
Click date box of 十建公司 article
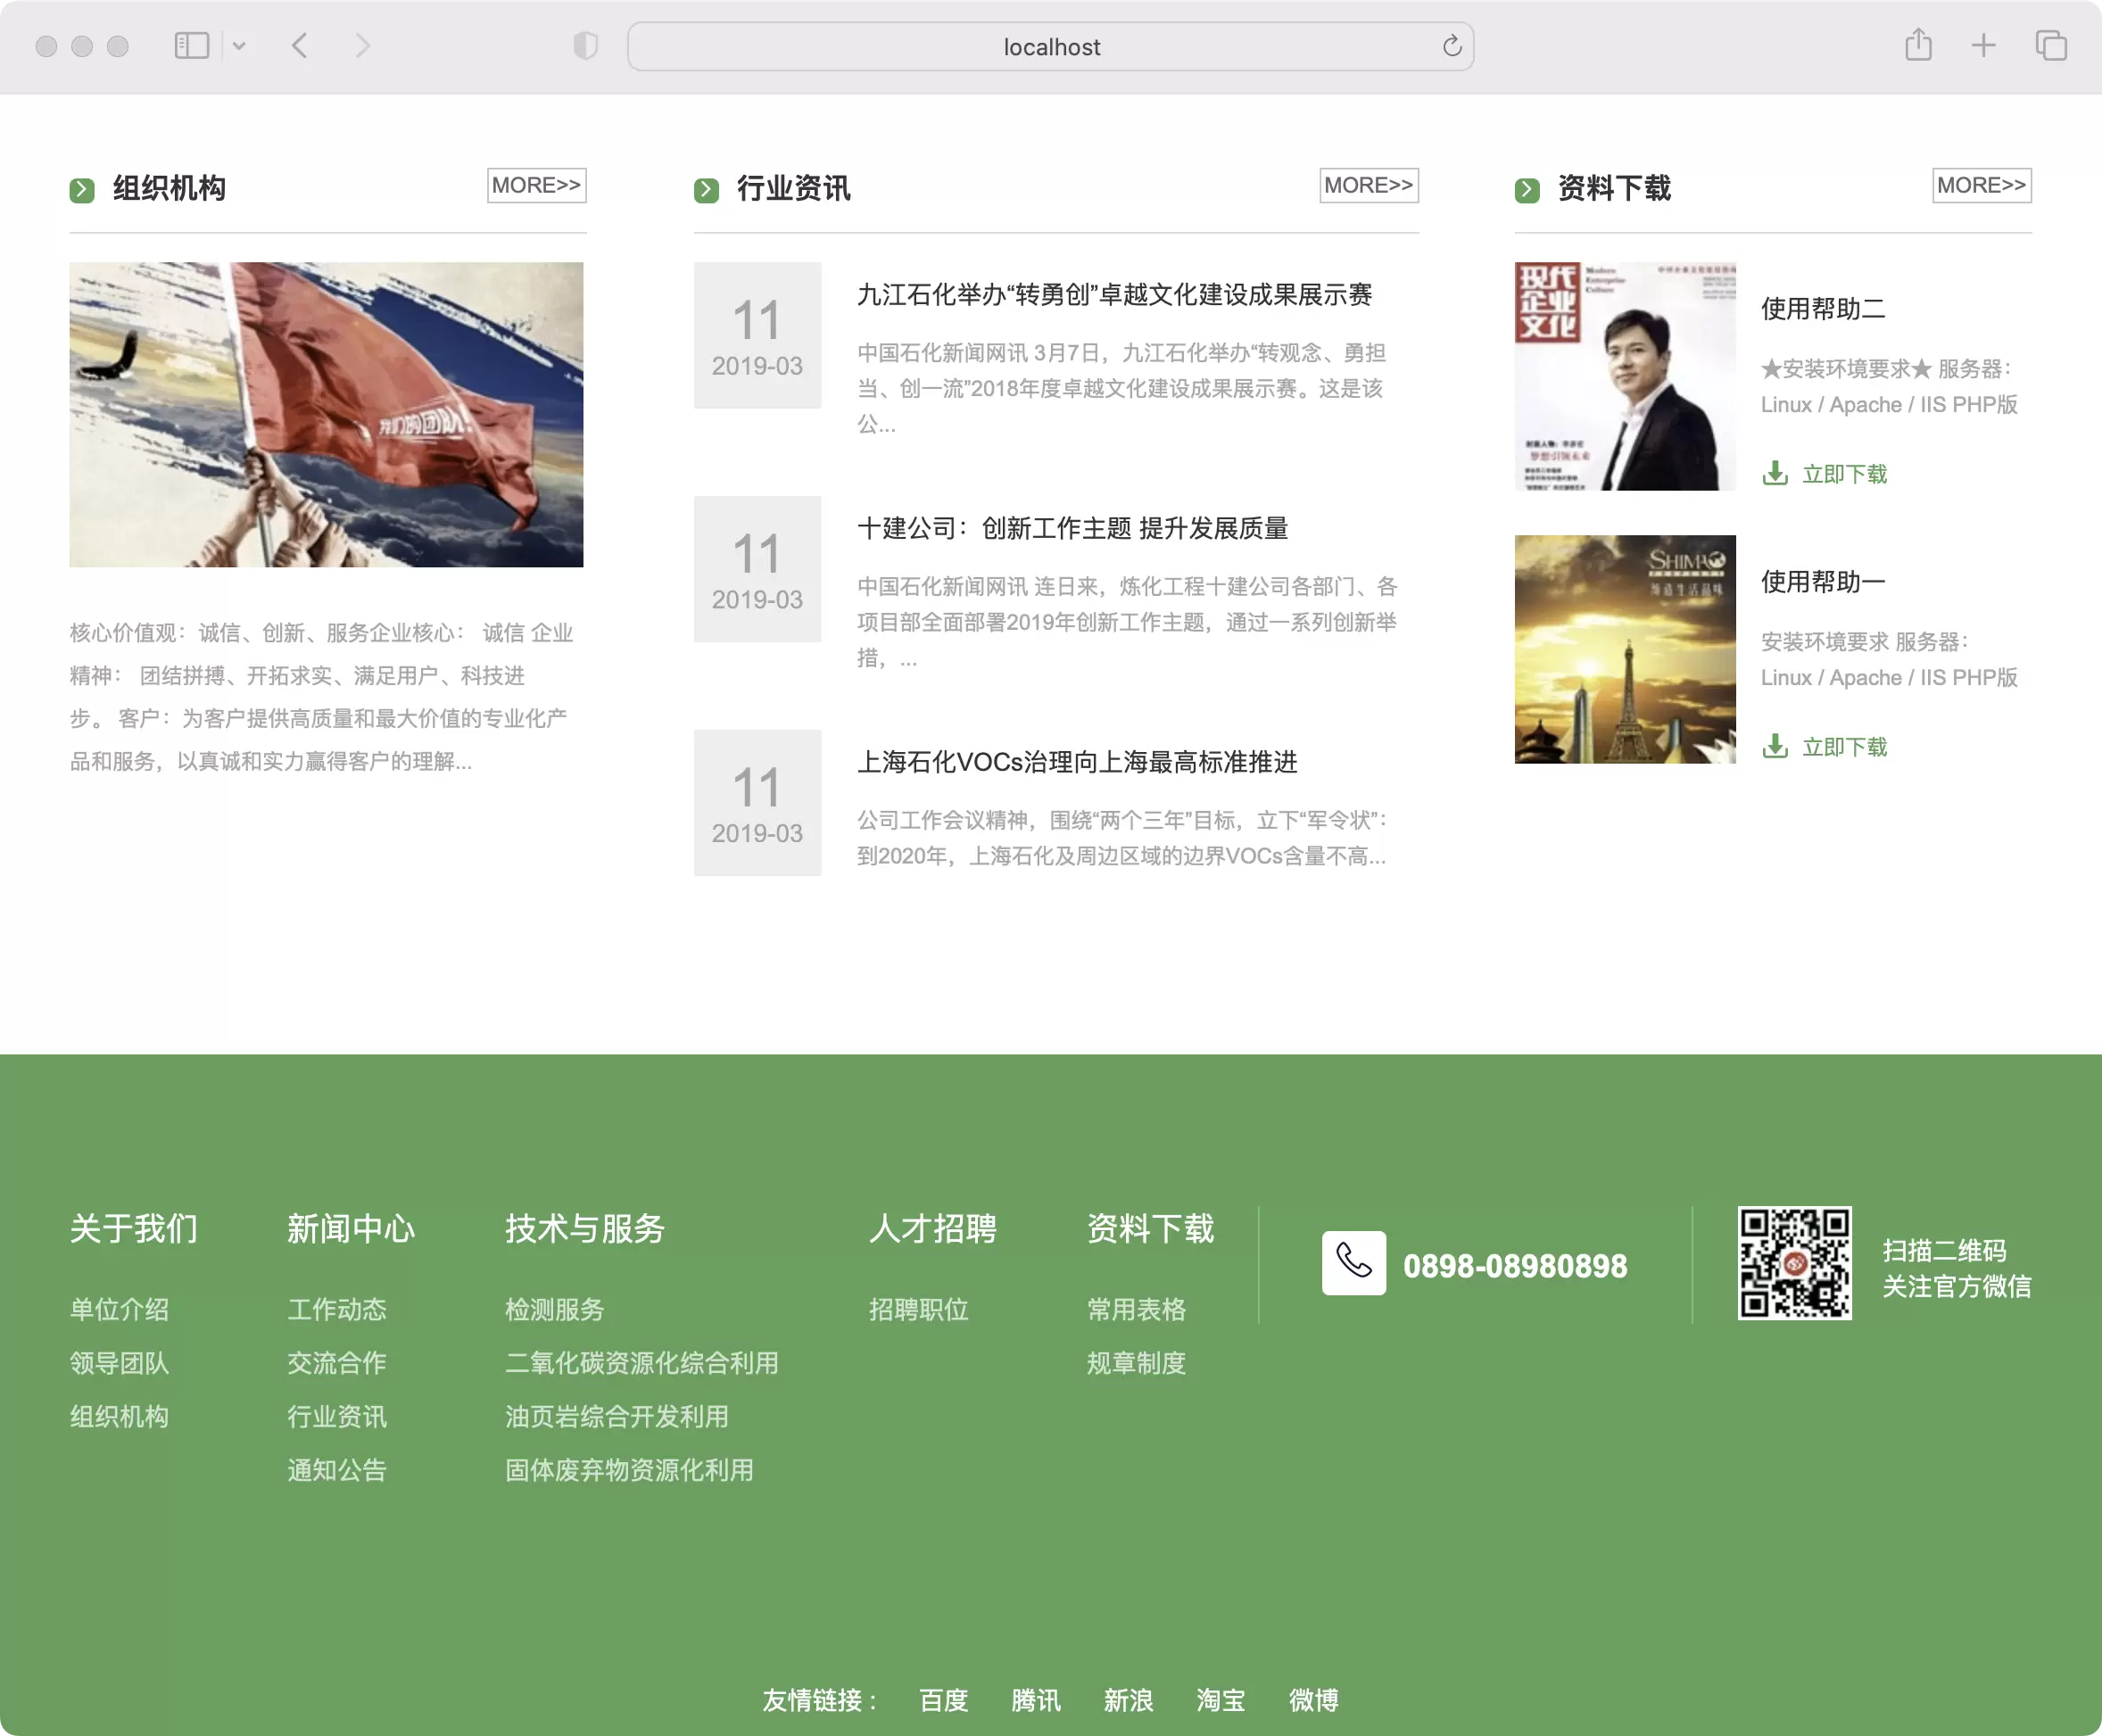(x=757, y=570)
